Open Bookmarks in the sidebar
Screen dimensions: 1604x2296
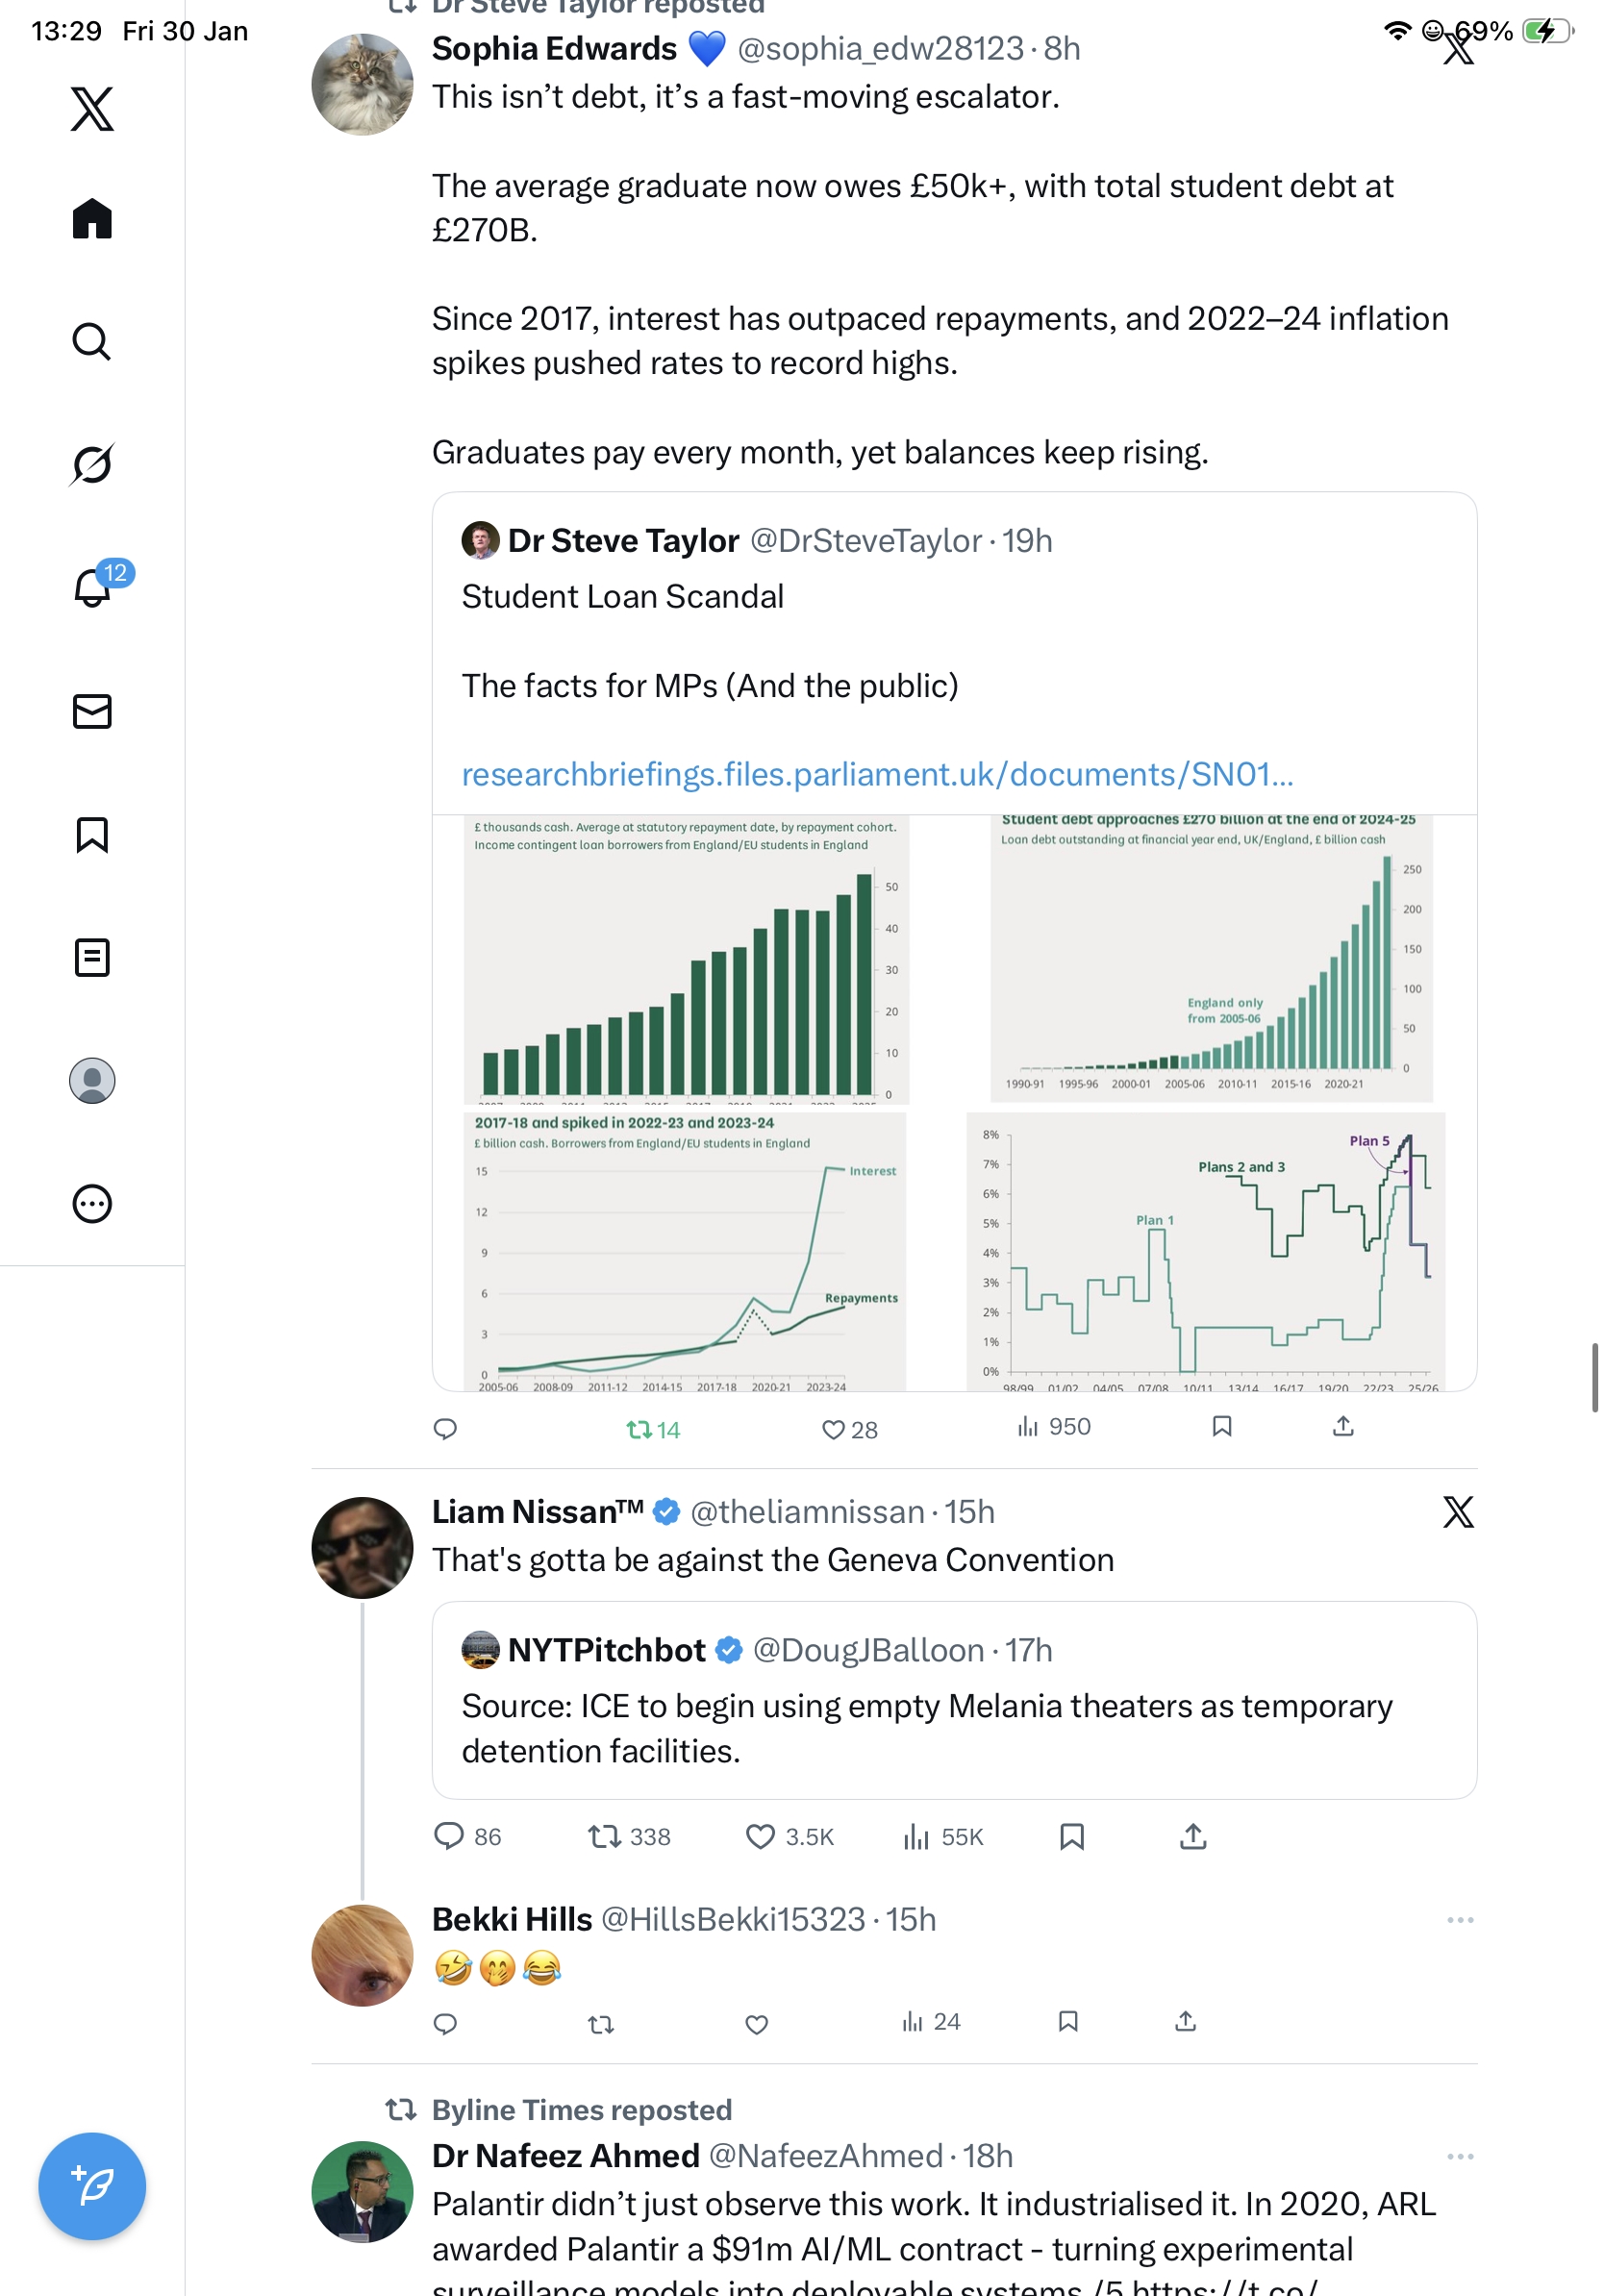point(92,834)
